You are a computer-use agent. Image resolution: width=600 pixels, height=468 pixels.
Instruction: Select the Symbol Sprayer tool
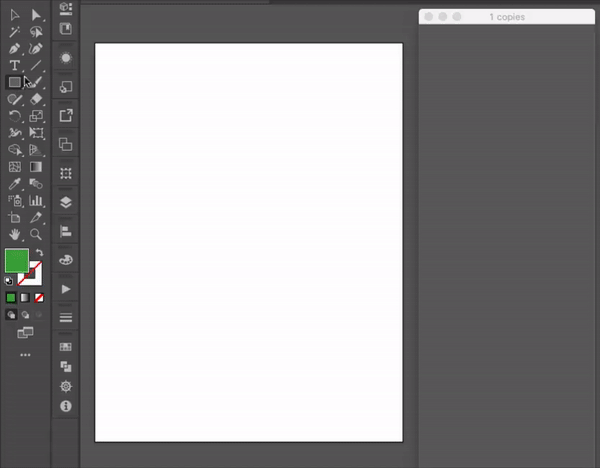15,201
